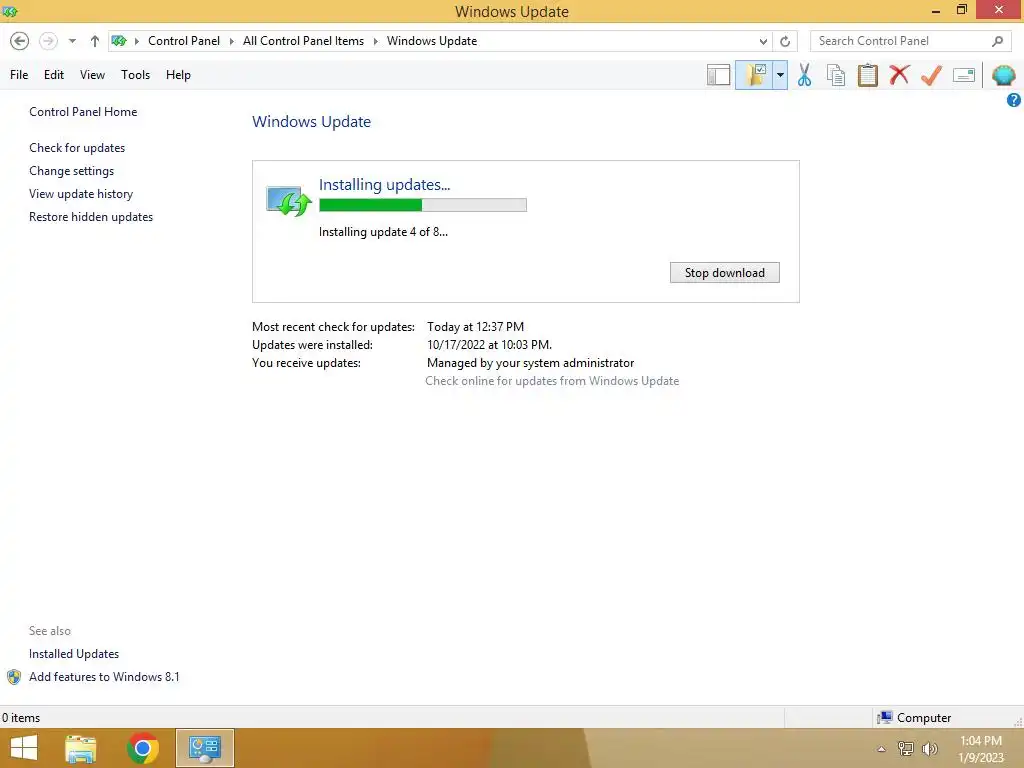
Task: Open Control Panel Home
Action: [83, 112]
